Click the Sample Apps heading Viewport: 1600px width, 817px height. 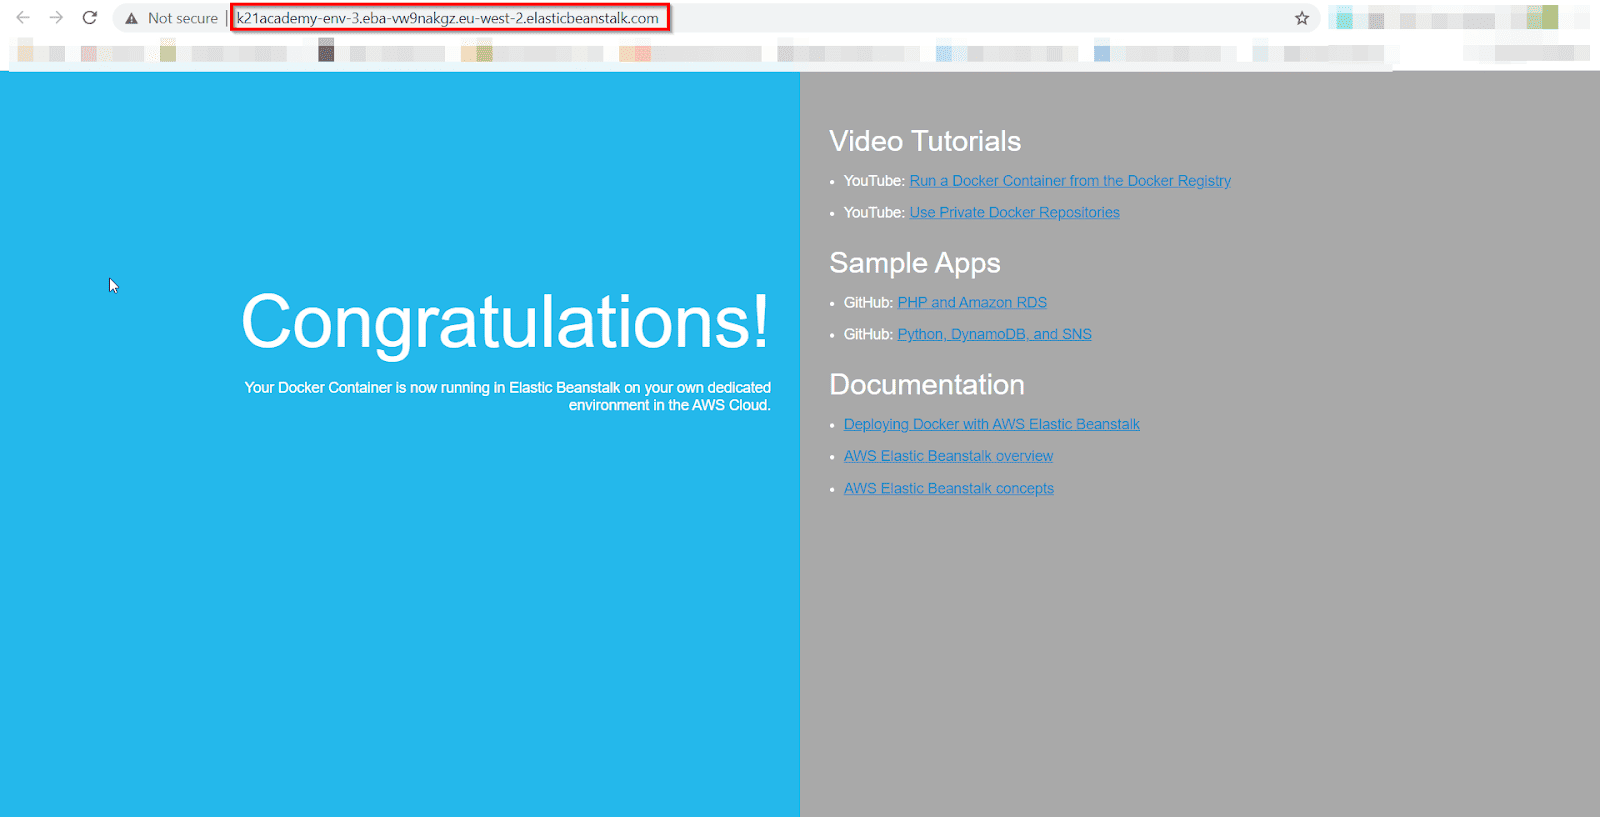point(914,263)
